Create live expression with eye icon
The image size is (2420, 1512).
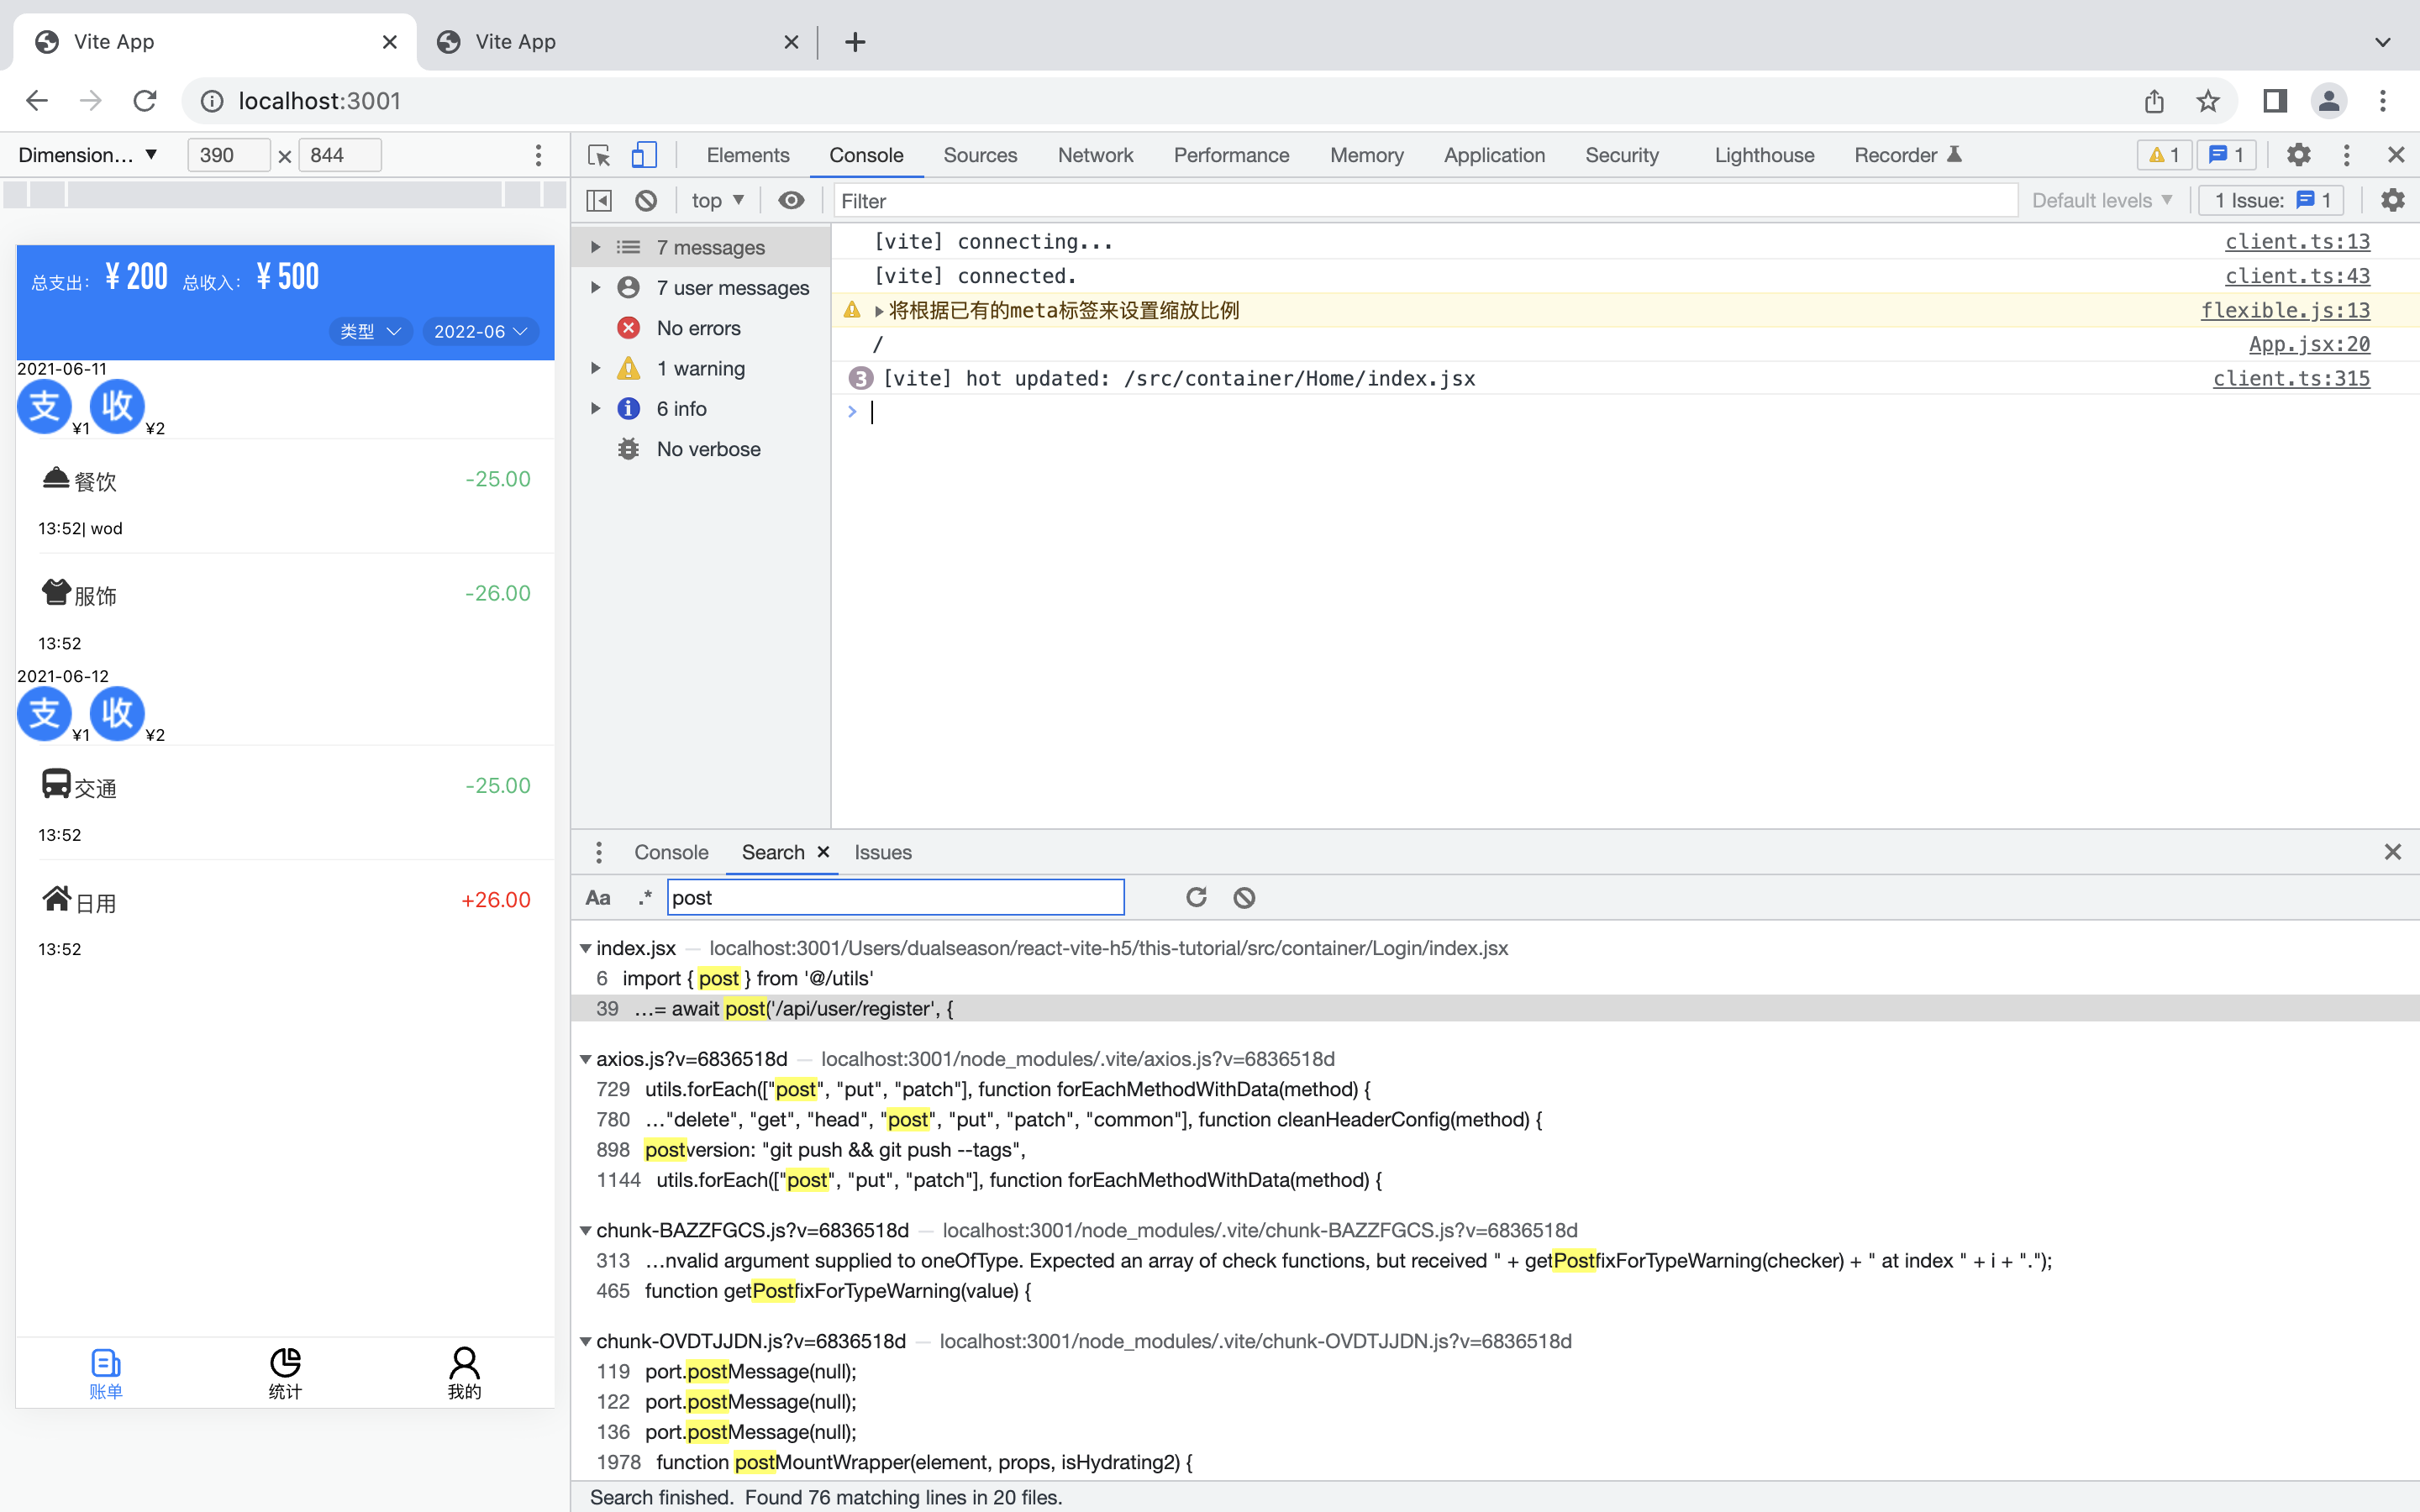coord(791,201)
